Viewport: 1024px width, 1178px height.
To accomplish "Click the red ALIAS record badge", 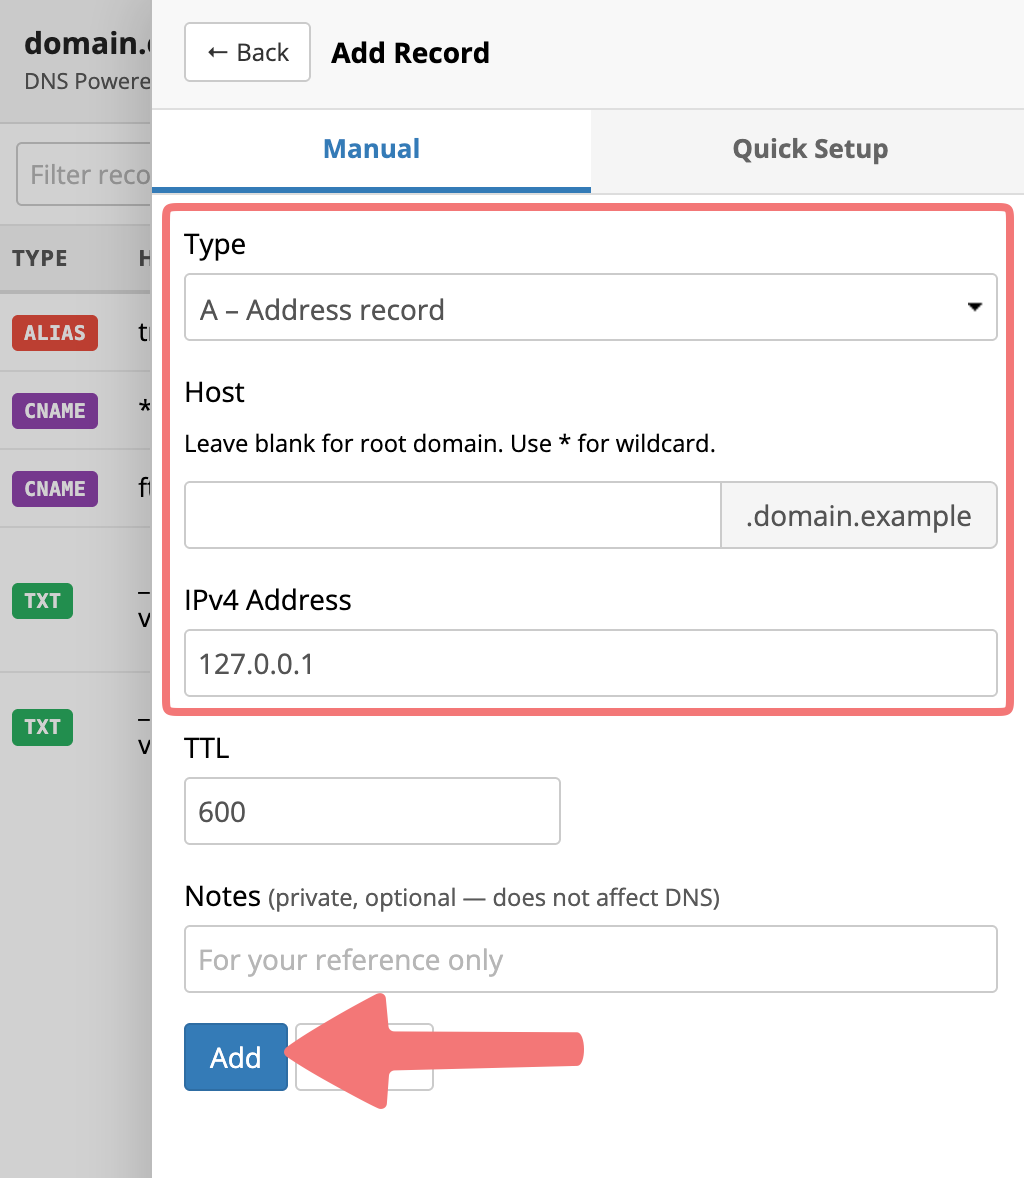I will click(55, 333).
